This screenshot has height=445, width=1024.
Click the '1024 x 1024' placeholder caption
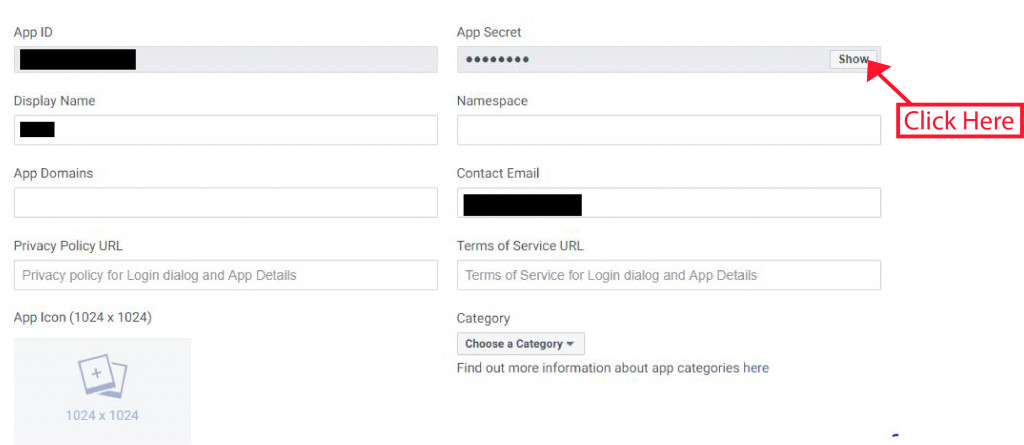(x=103, y=416)
